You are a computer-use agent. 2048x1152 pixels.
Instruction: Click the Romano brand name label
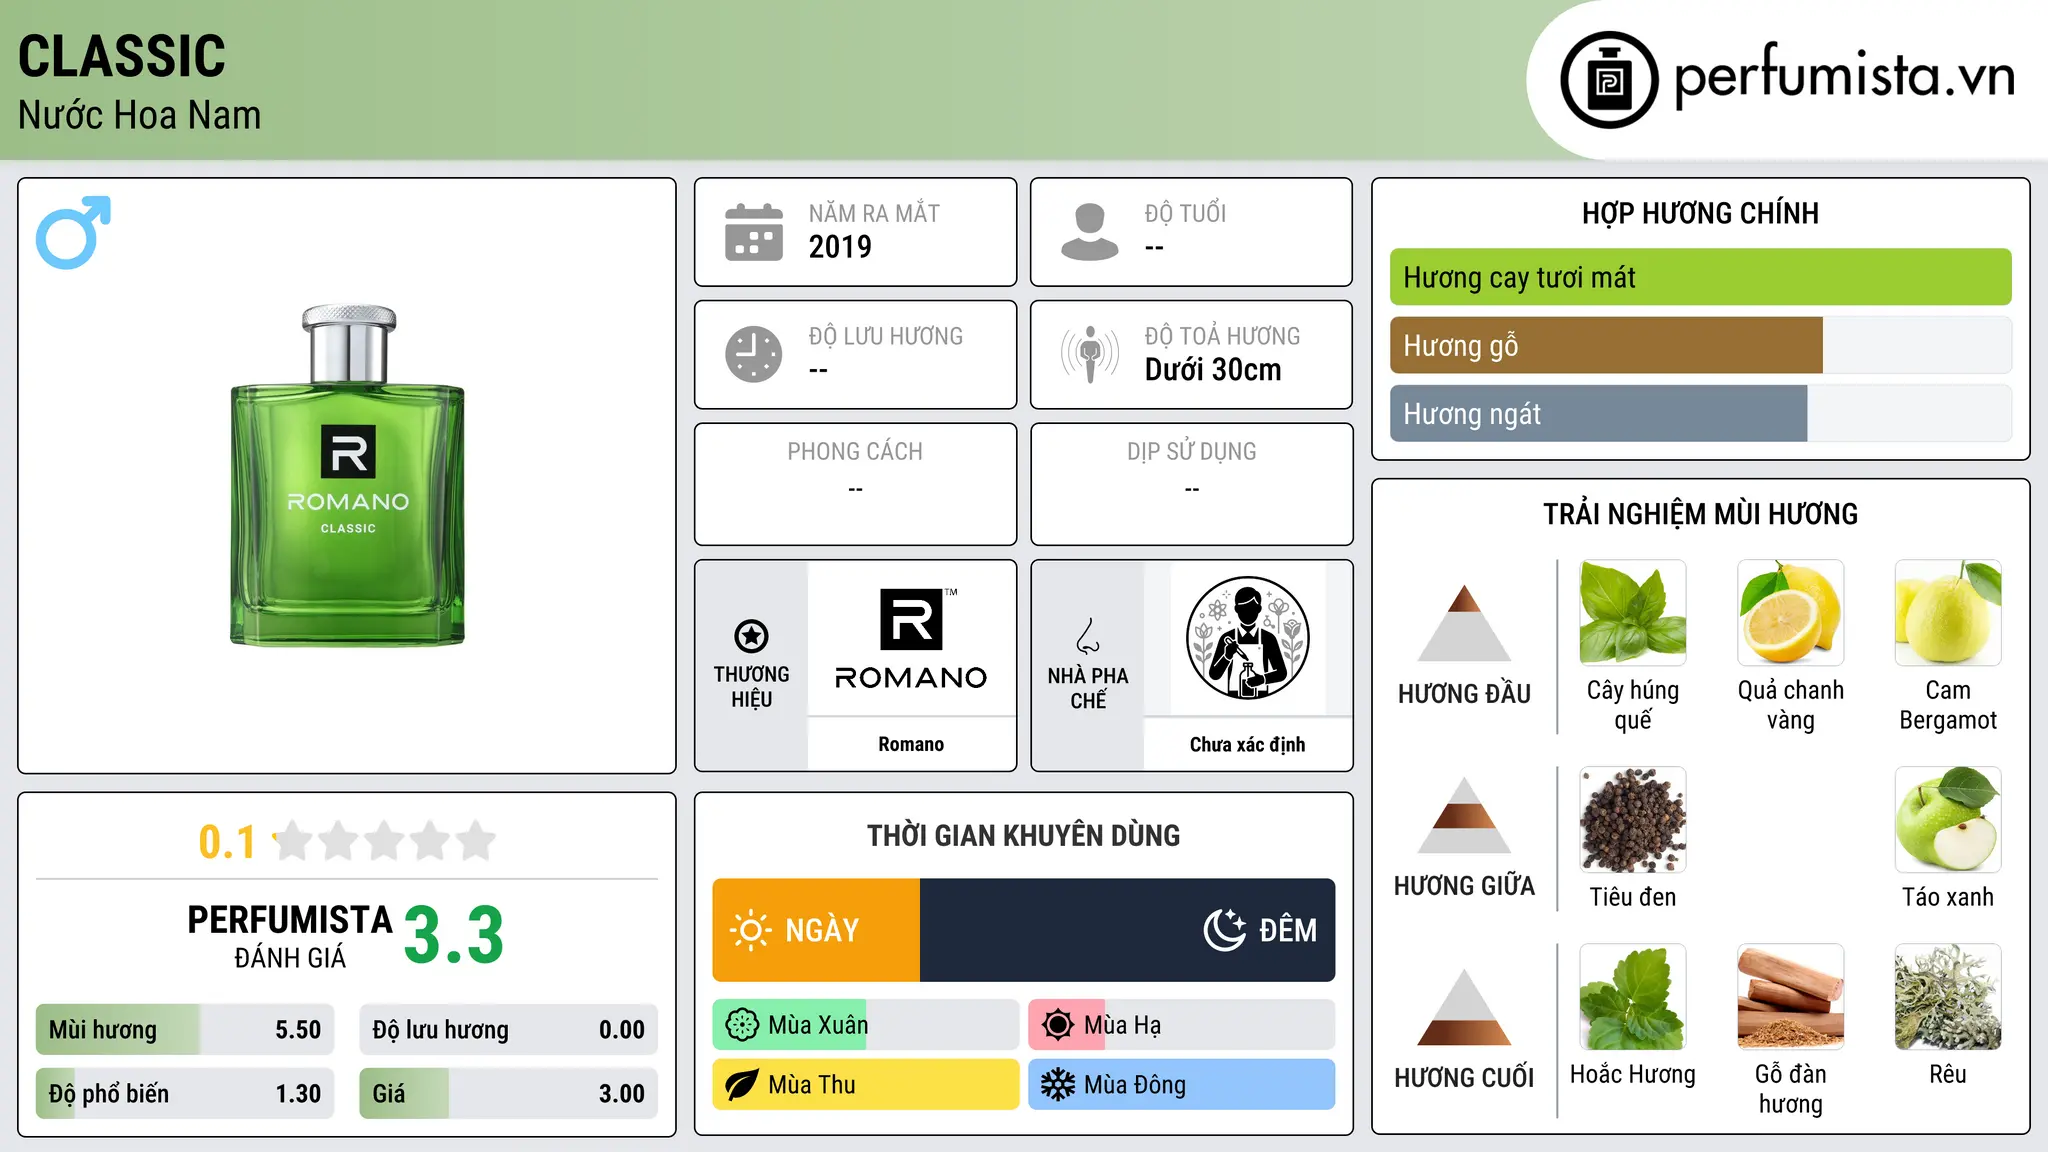tap(911, 744)
